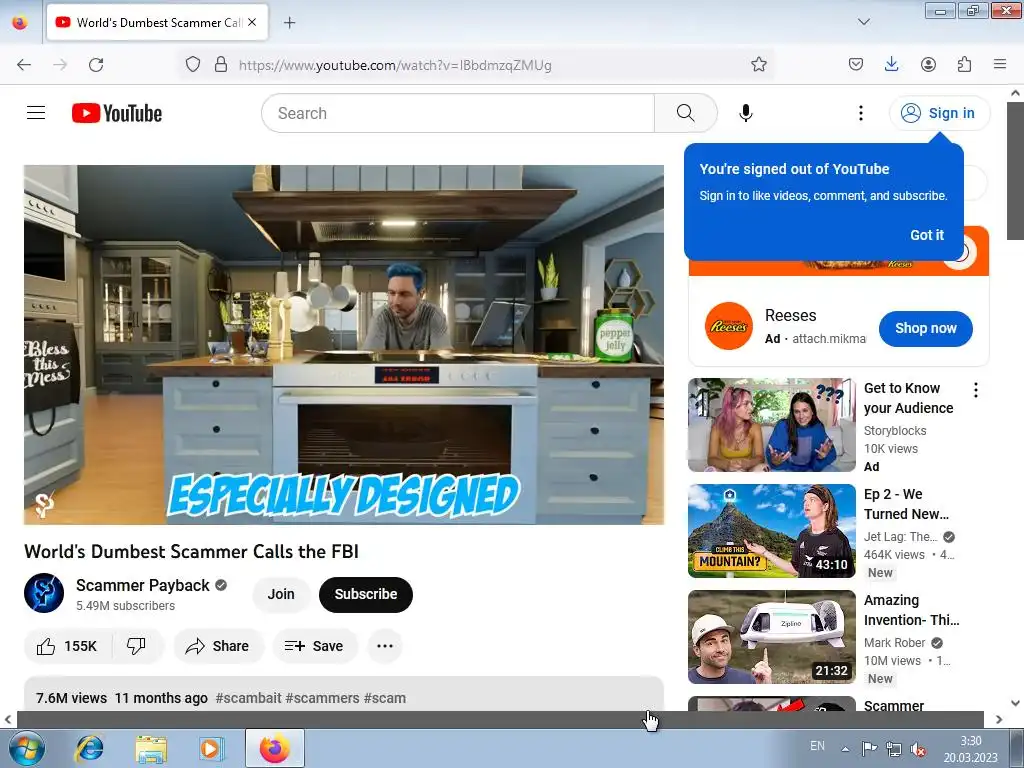Click horizontal scrollbar right arrow
Viewport: 1024px width, 768px height.
pyautogui.click(x=999, y=719)
